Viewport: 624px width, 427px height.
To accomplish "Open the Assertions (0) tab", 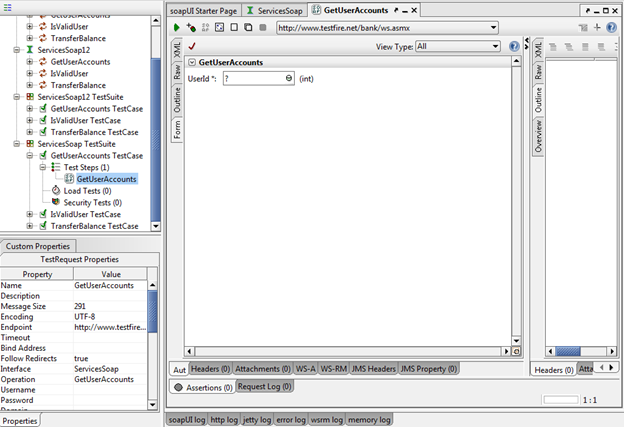I will (x=204, y=386).
